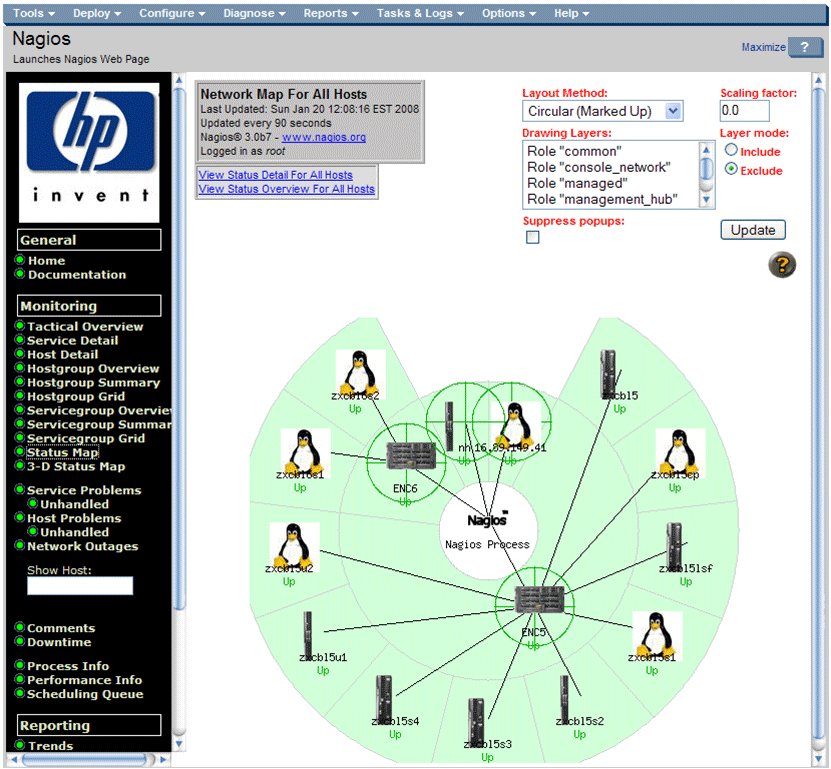Select the zxcb15 blade server icon
This screenshot has height=769, width=831.
click(x=608, y=374)
